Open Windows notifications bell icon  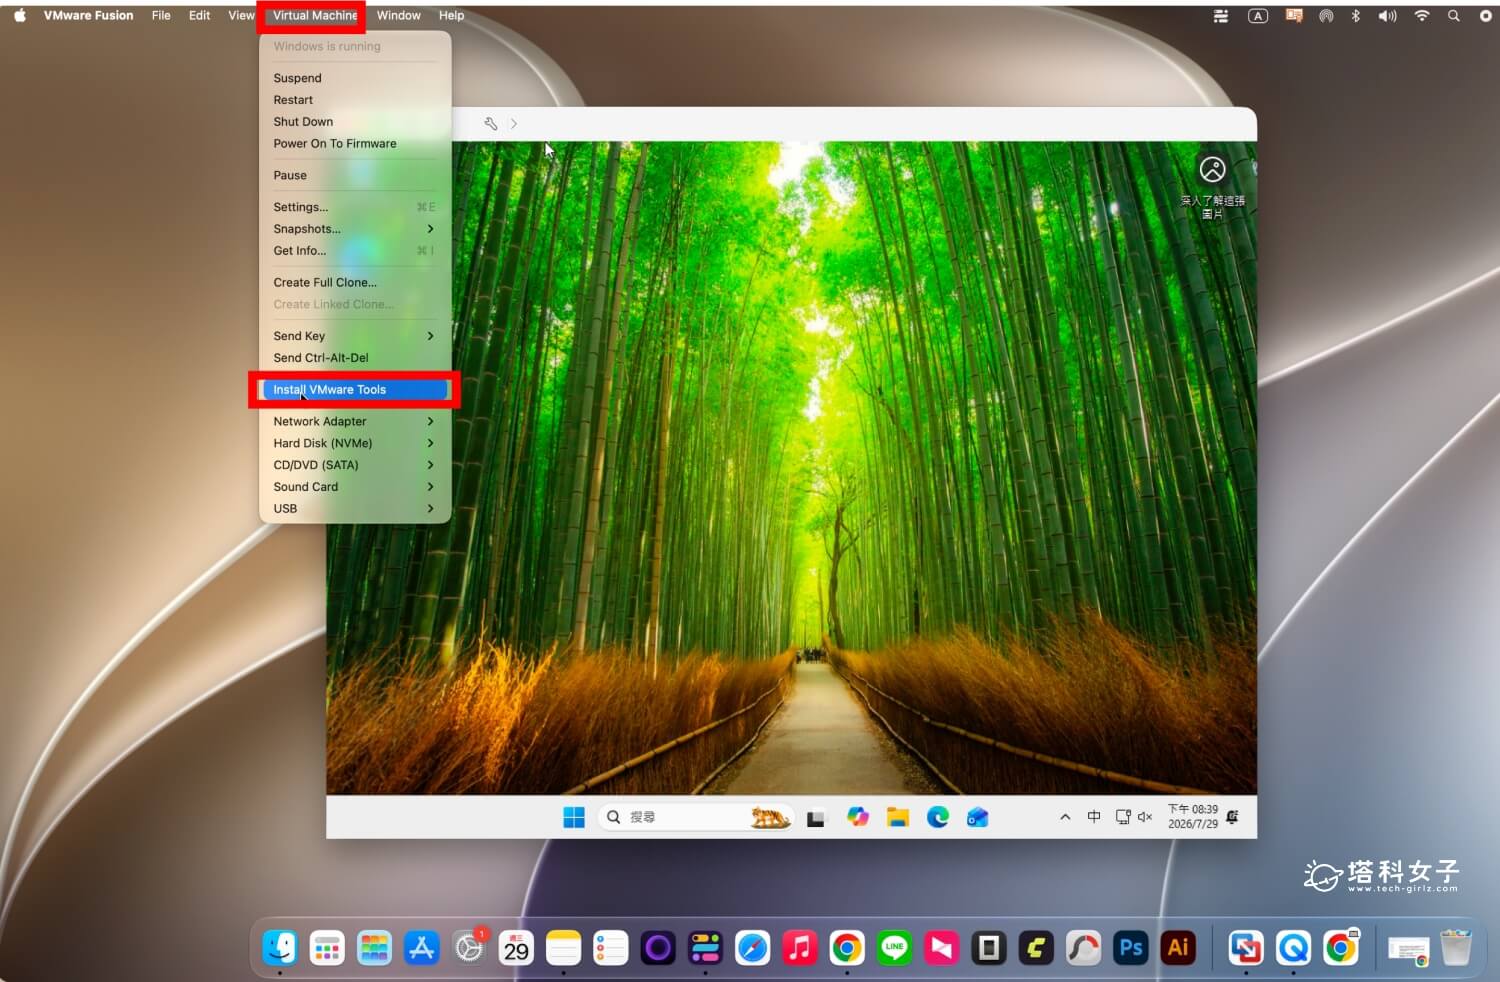(x=1232, y=817)
